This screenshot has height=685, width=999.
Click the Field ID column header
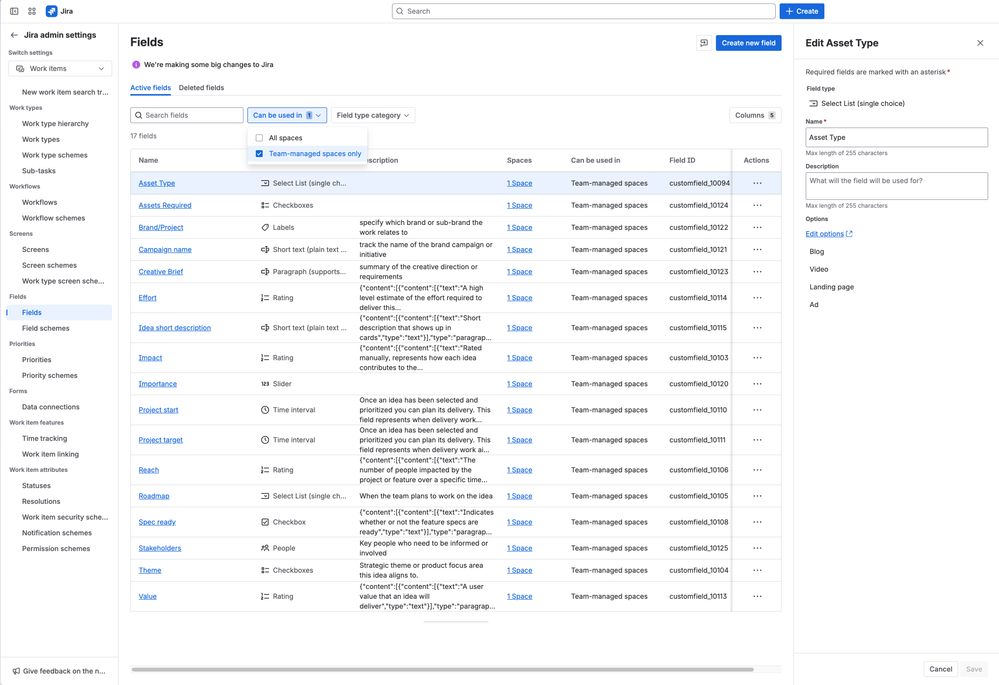(x=682, y=161)
